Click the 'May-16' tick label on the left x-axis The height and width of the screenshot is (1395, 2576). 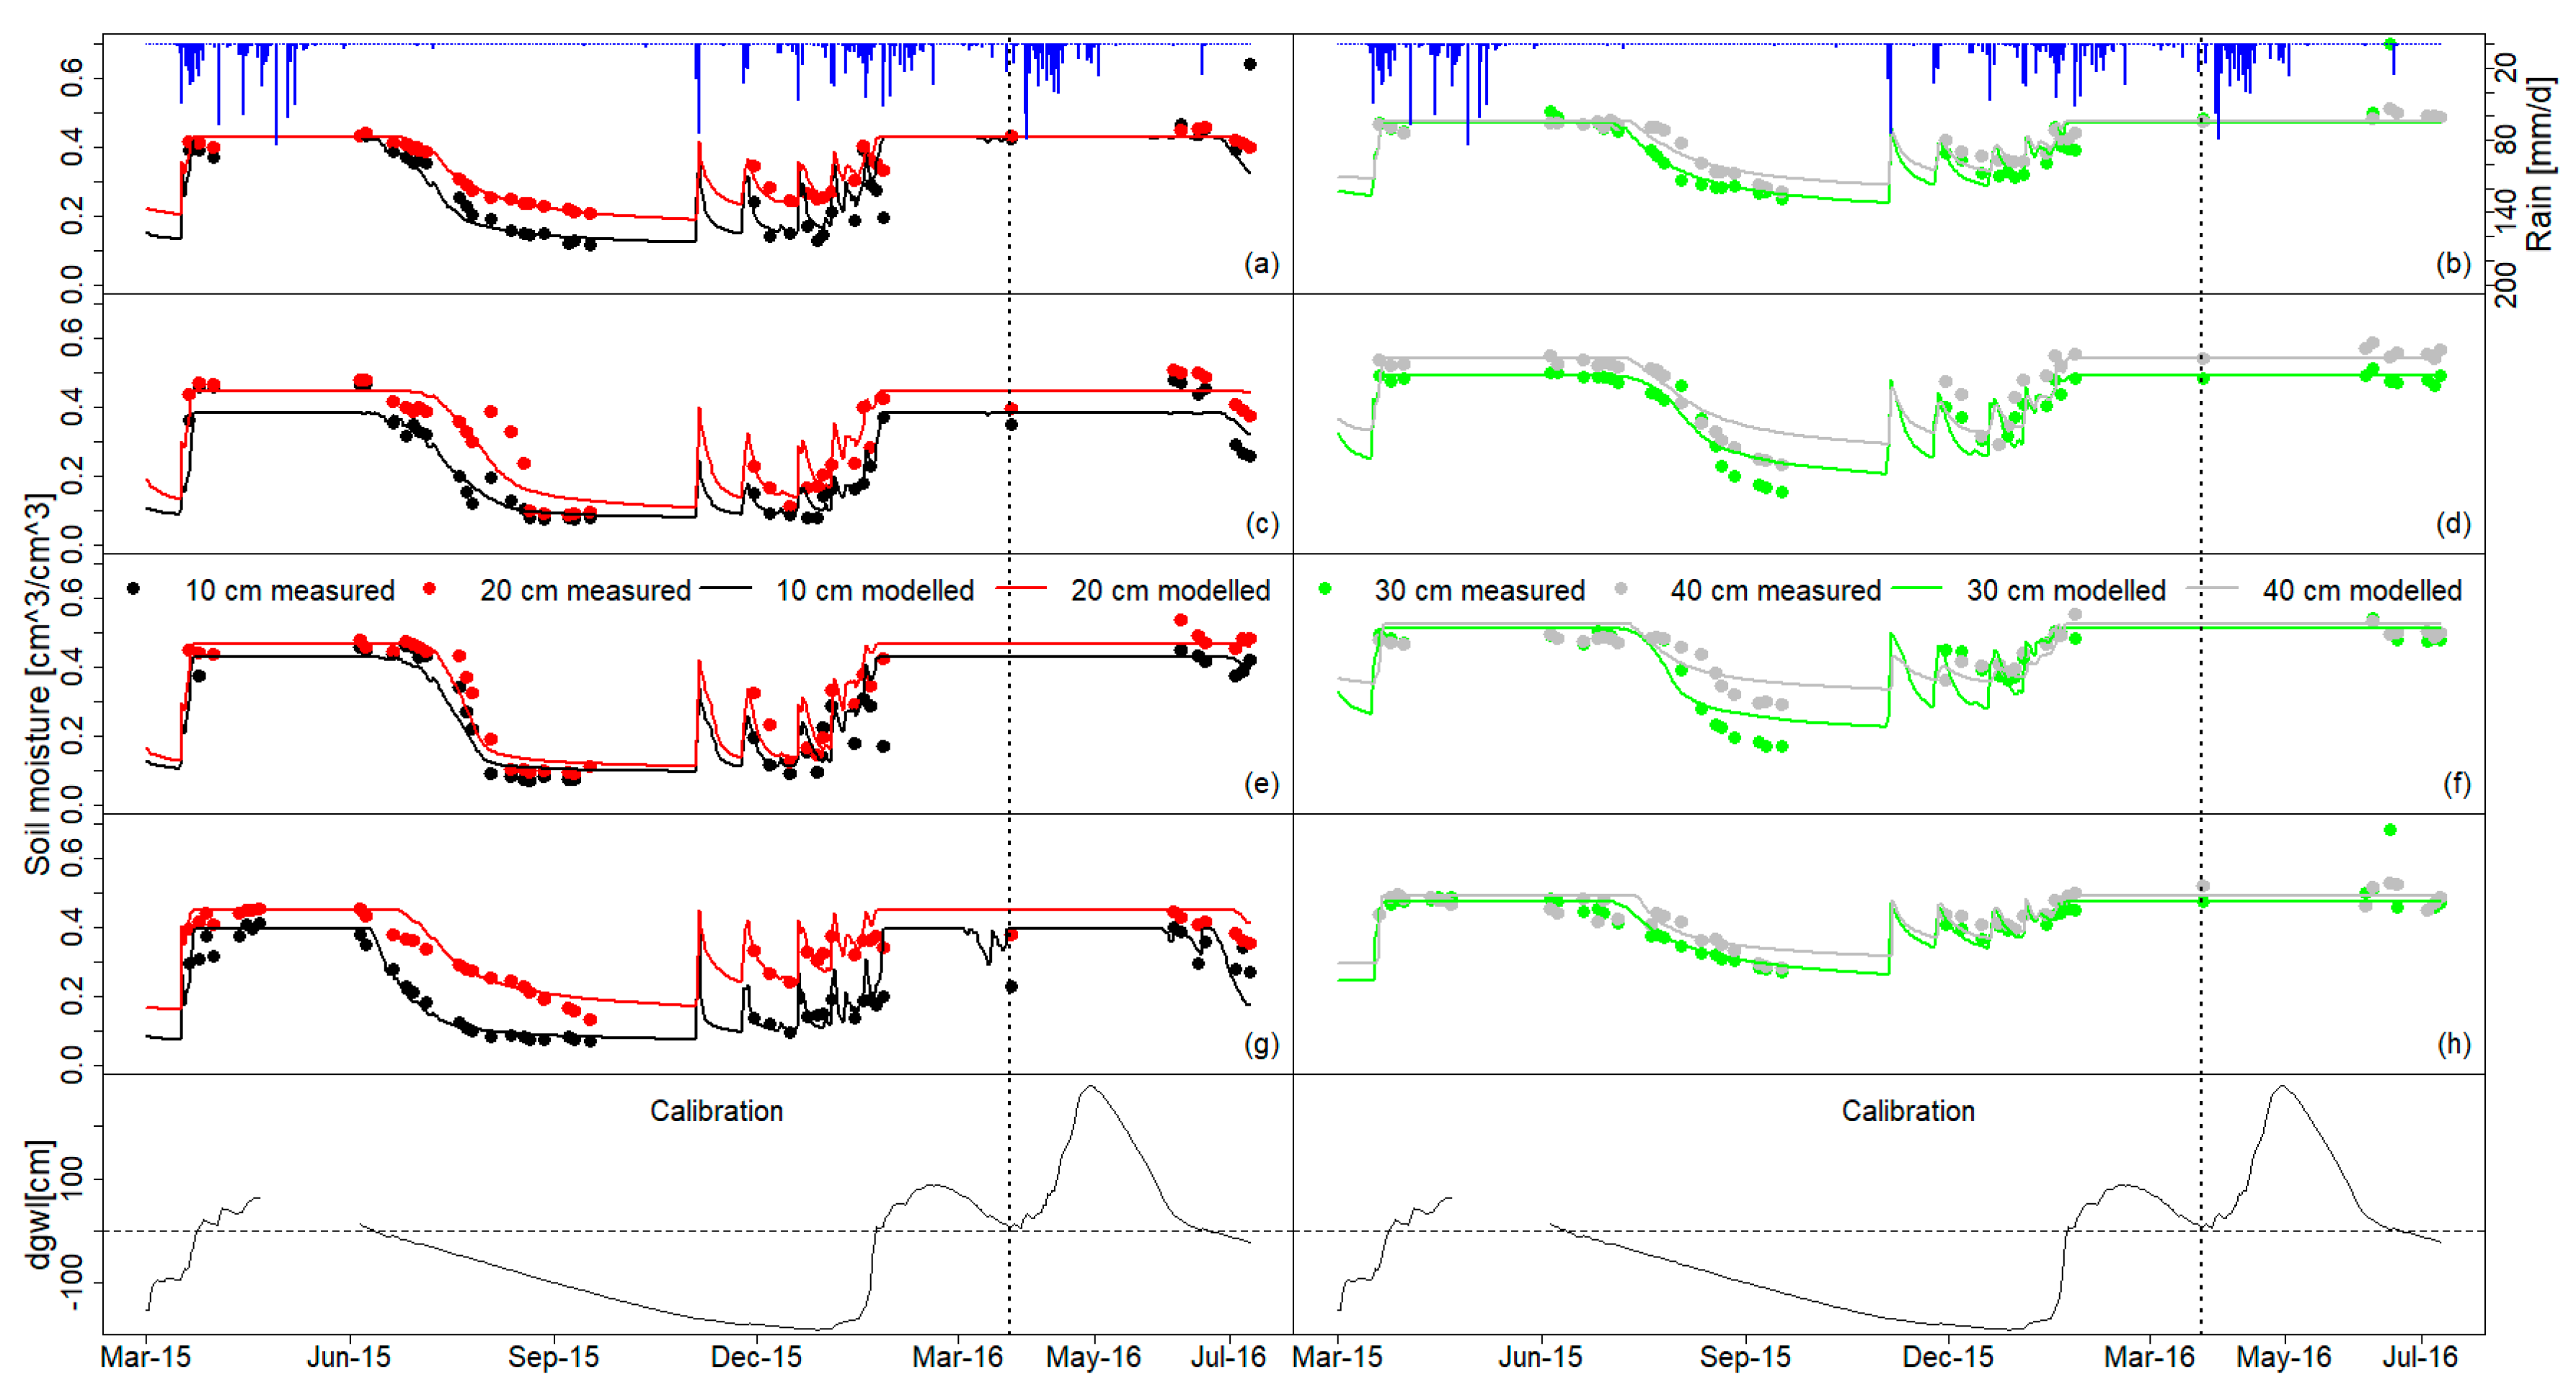pyautogui.click(x=1093, y=1358)
